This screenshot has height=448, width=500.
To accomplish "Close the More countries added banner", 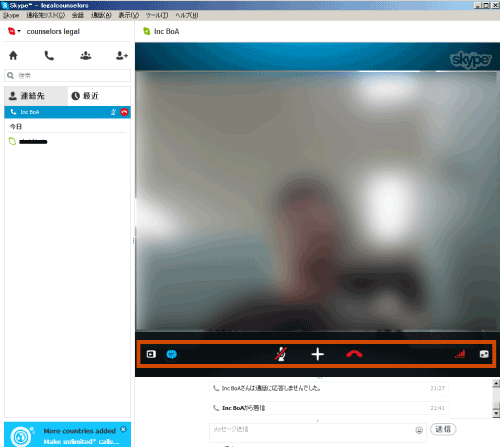I will tap(124, 429).
